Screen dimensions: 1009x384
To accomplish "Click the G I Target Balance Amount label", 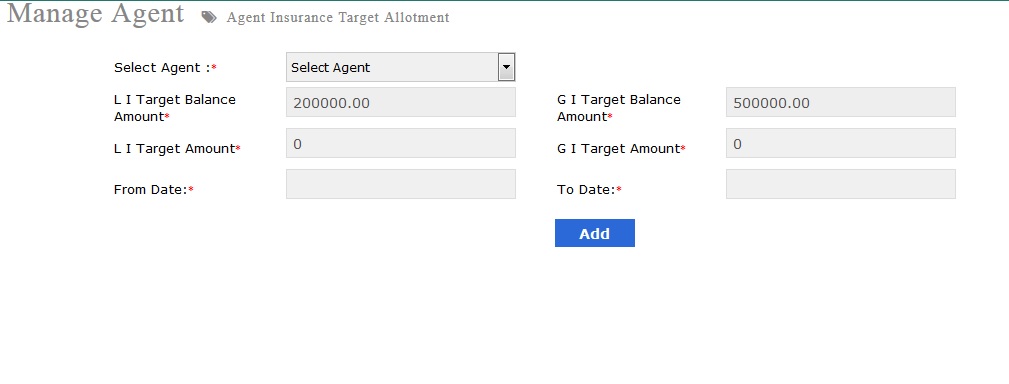I will (618, 108).
